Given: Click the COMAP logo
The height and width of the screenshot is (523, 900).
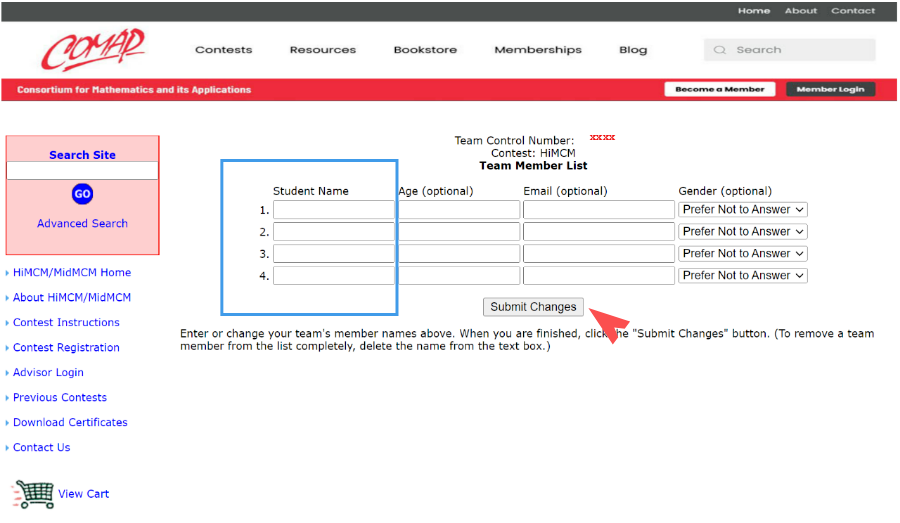Looking at the screenshot, I should click(x=93, y=49).
